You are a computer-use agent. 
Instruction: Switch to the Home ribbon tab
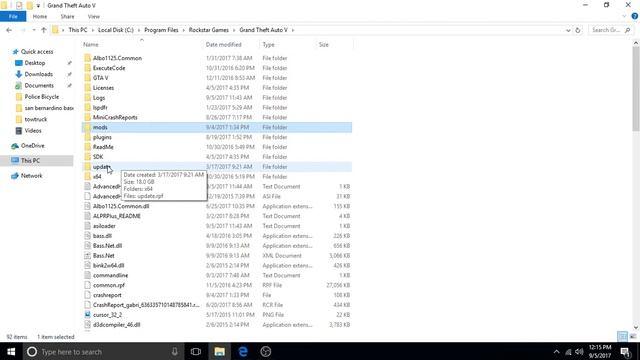(40, 16)
